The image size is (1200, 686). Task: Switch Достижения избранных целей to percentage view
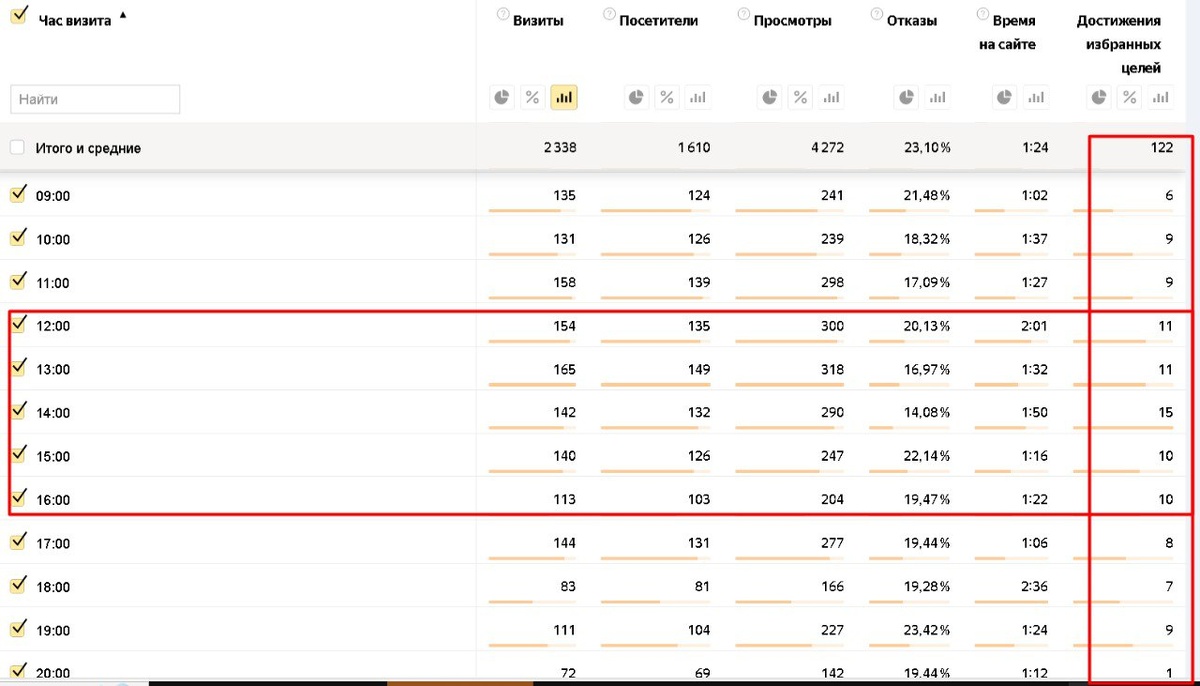pos(1129,97)
